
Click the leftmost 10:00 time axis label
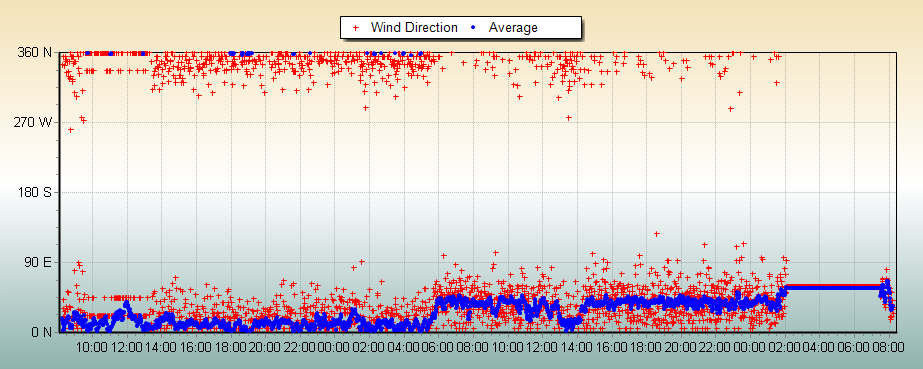click(92, 348)
